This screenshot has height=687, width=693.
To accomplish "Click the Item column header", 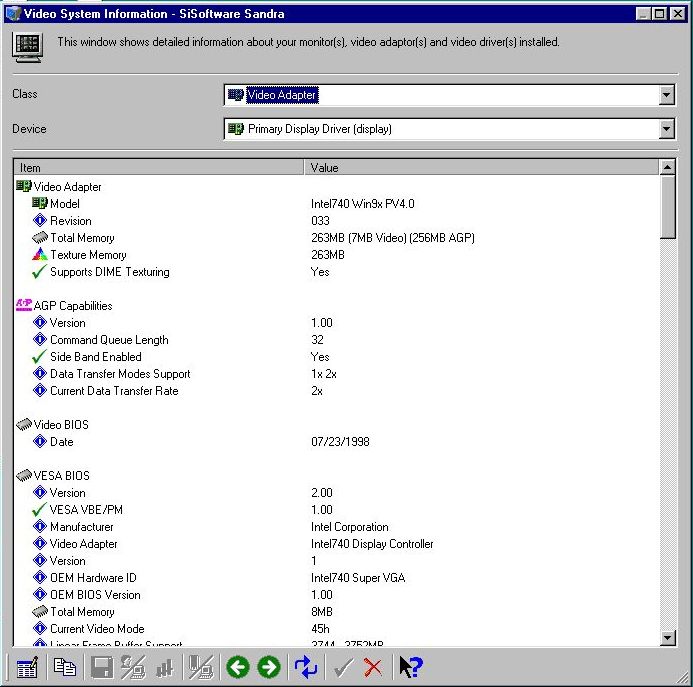I will coord(159,168).
